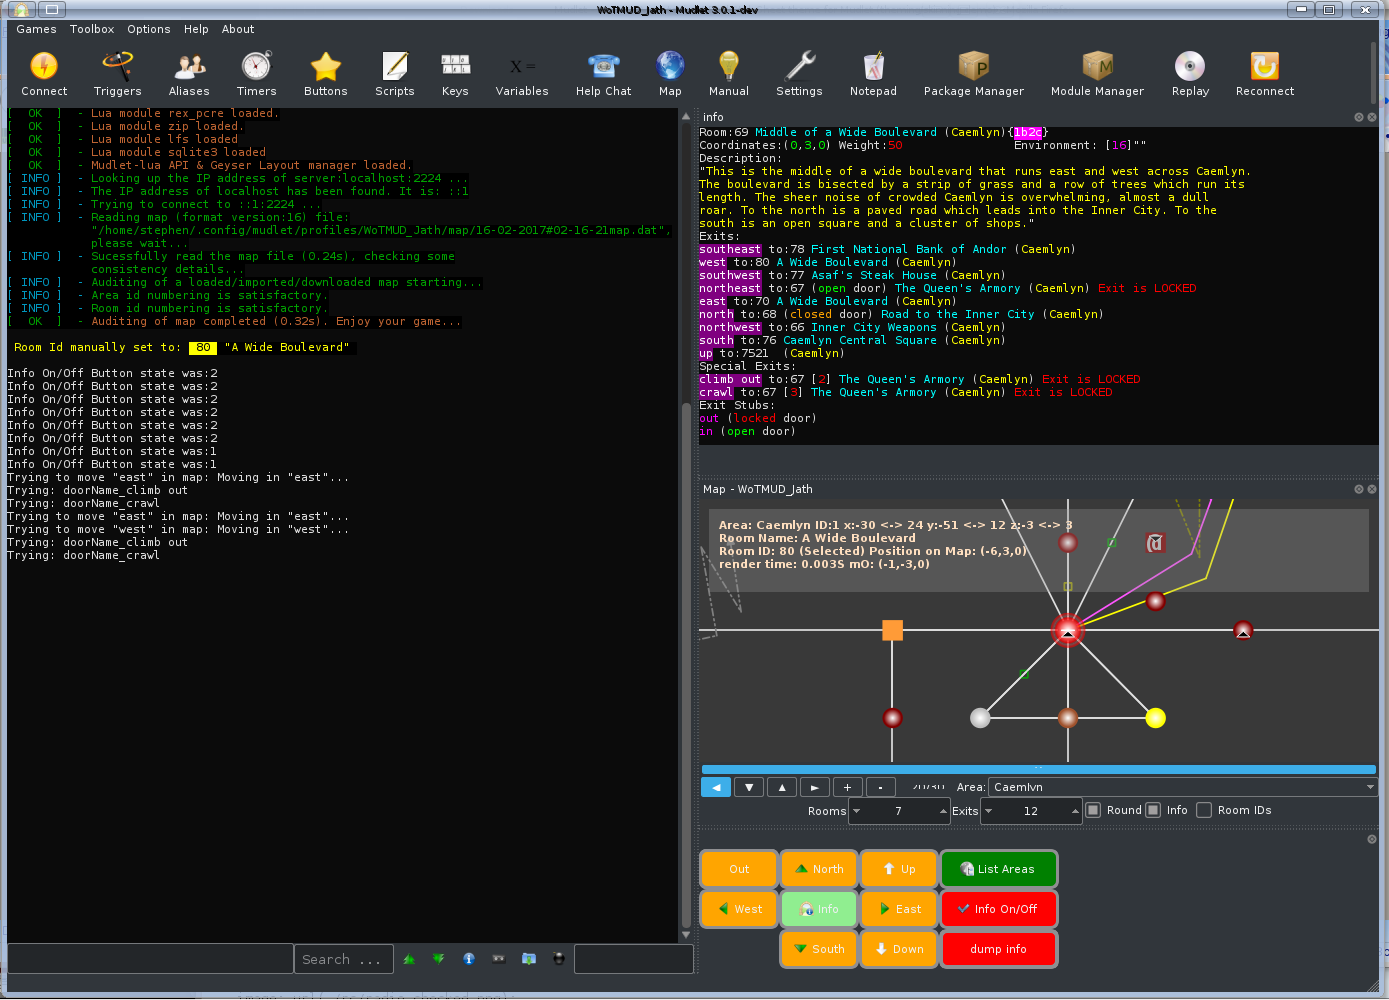Open the Replay disc icon

(1190, 75)
